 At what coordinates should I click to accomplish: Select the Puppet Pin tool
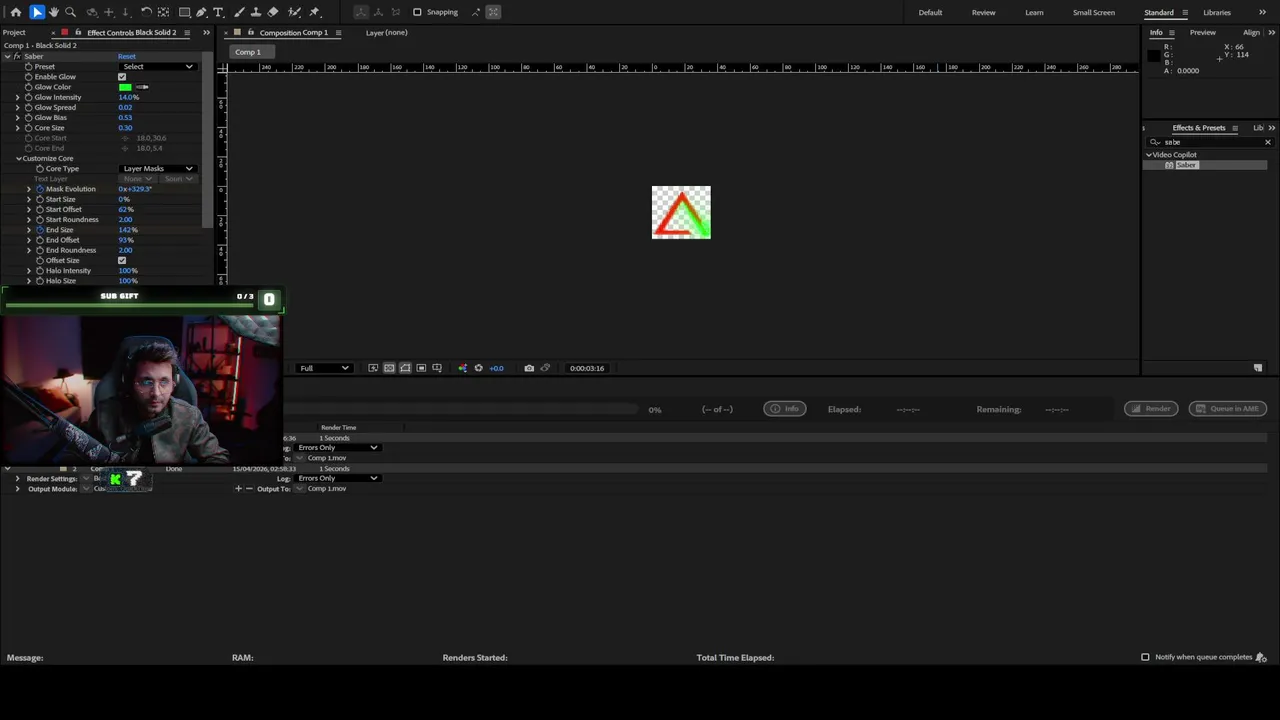tap(314, 12)
